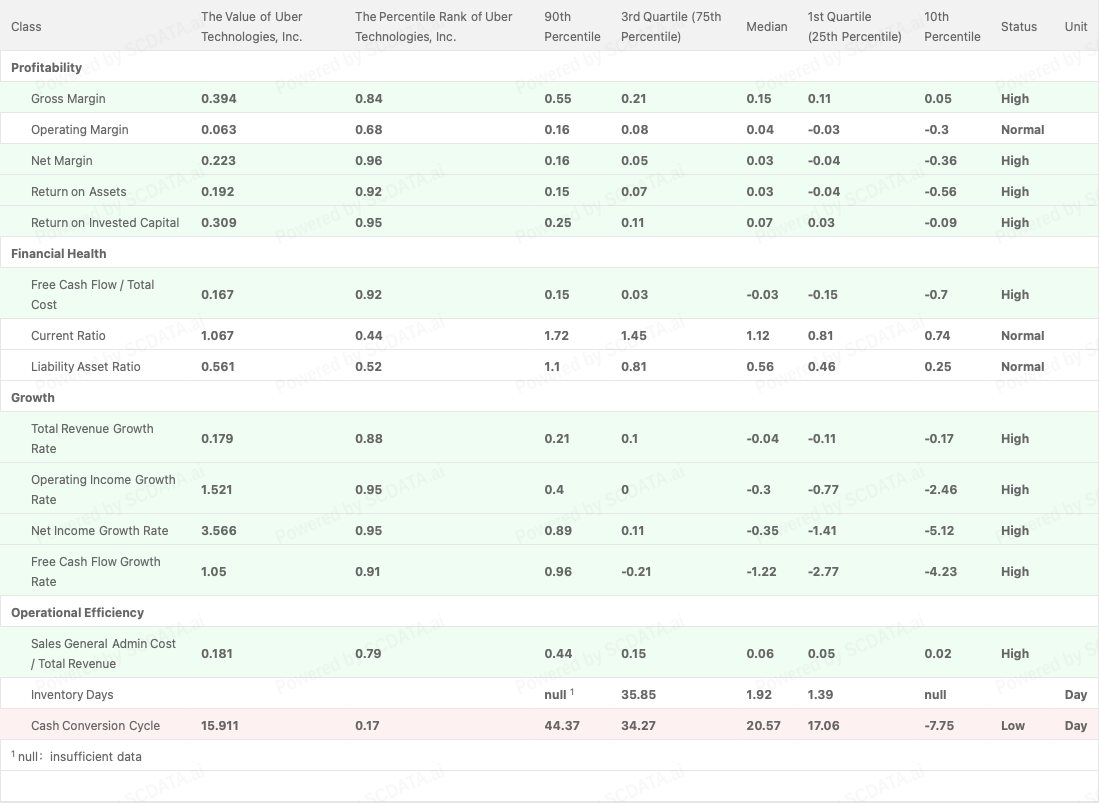Select the Return on Invested Capital label
Image resolution: width=1099 pixels, height=803 pixels.
coord(105,223)
